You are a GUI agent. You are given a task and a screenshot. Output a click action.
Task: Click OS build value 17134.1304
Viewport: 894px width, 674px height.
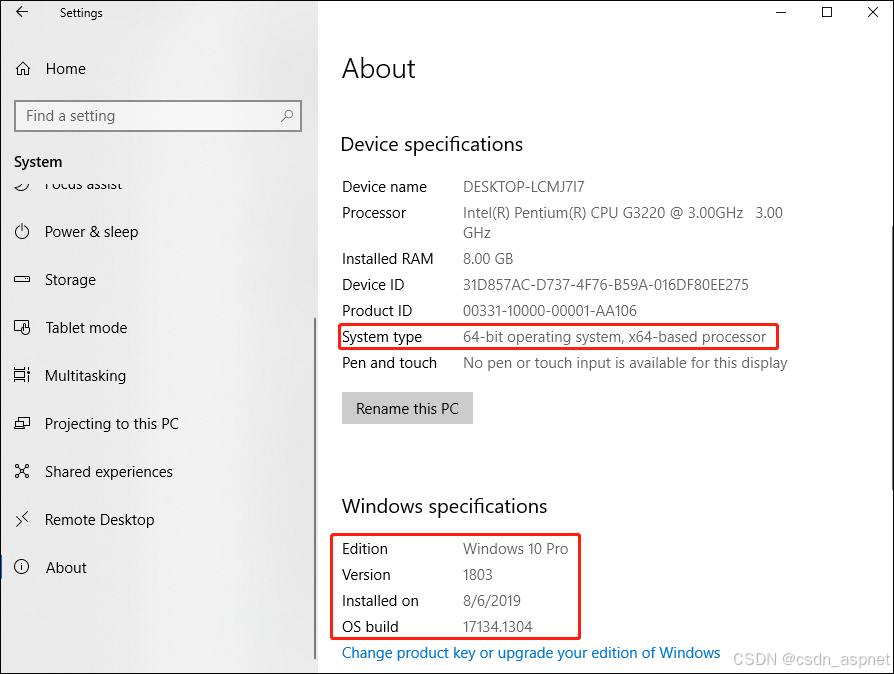pyautogui.click(x=497, y=627)
